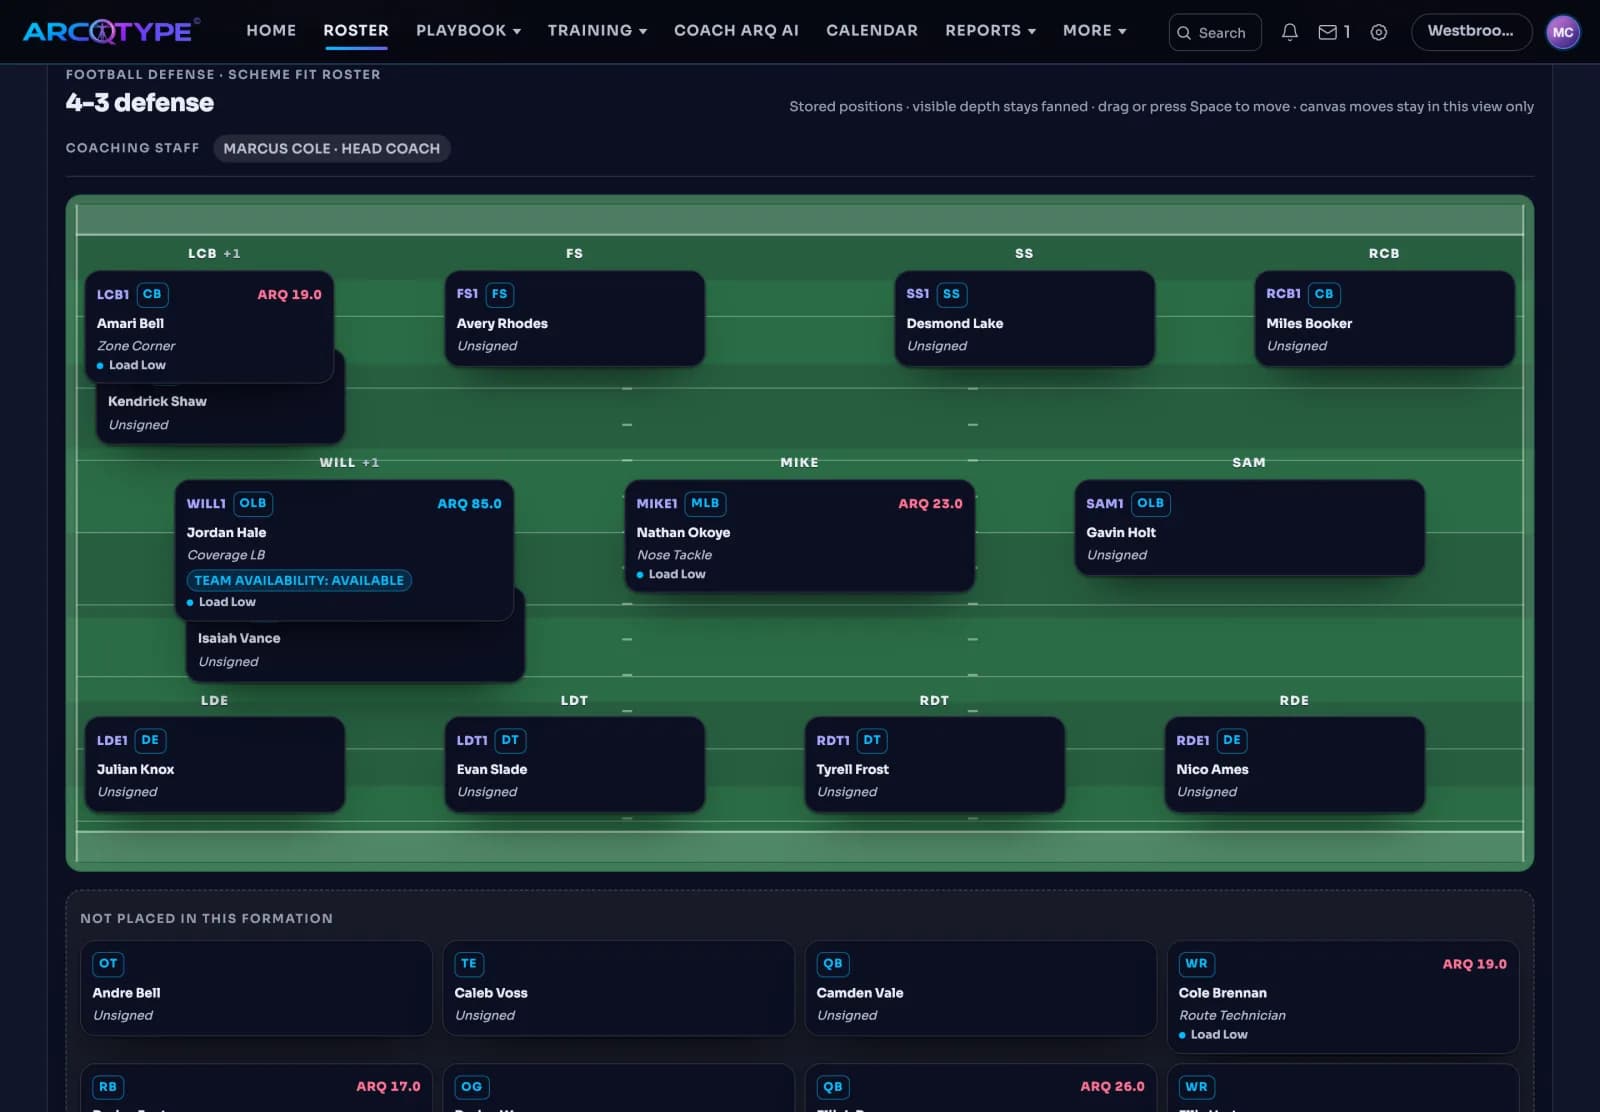
Task: Expand the Training menu
Action: pyautogui.click(x=597, y=31)
